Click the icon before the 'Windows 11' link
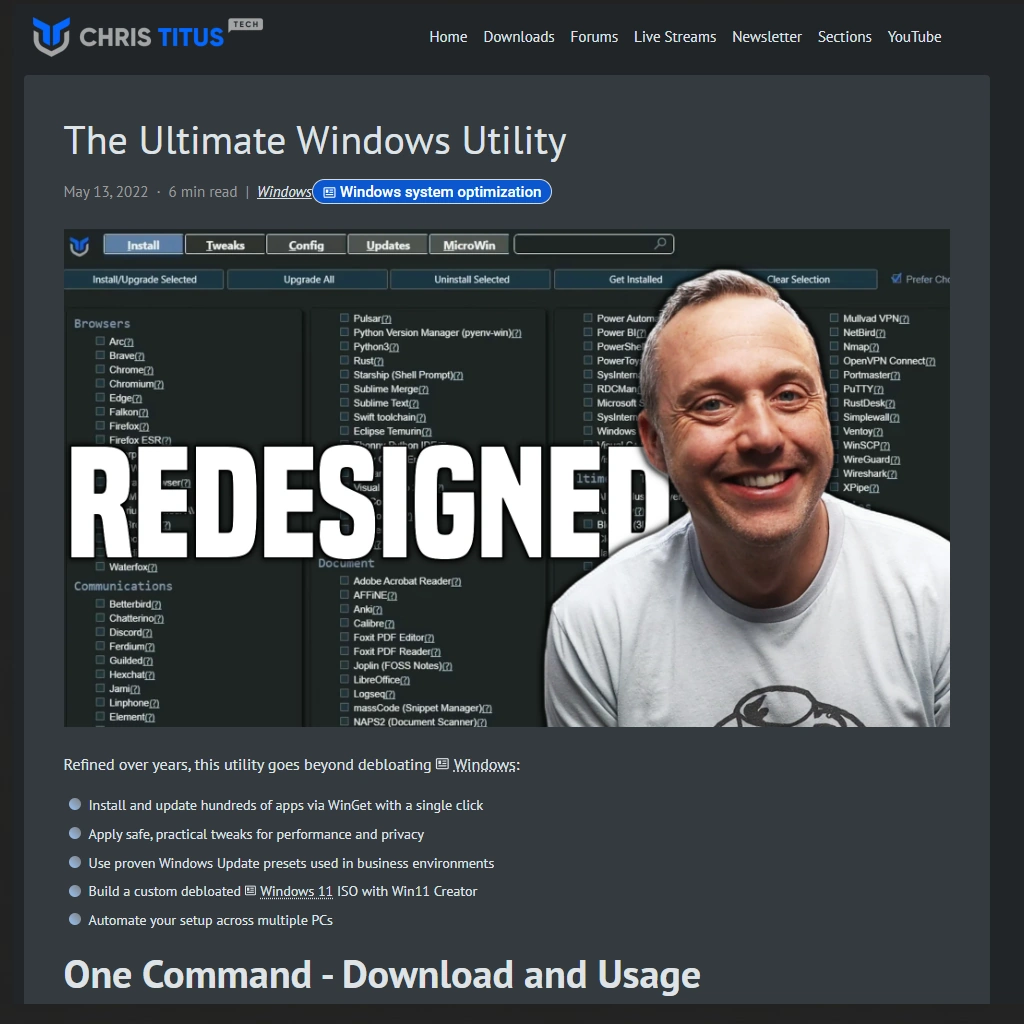Image resolution: width=1024 pixels, height=1024 pixels. (x=250, y=891)
